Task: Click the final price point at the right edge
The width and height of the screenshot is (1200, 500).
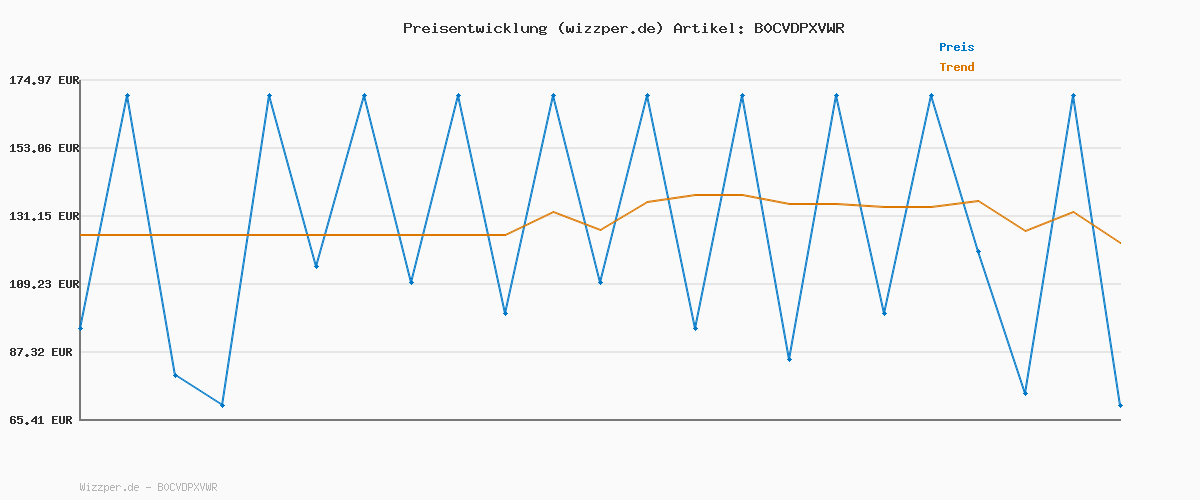Action: (x=1120, y=405)
